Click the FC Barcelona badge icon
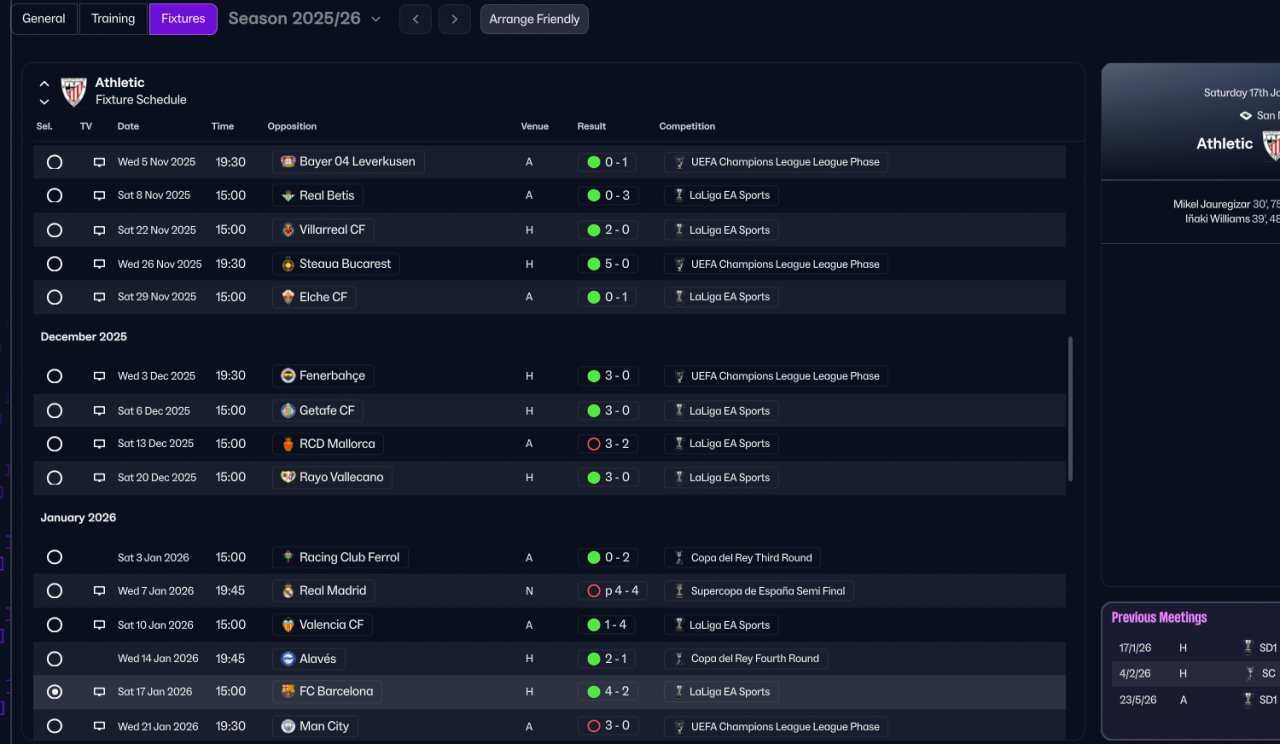 coord(288,691)
